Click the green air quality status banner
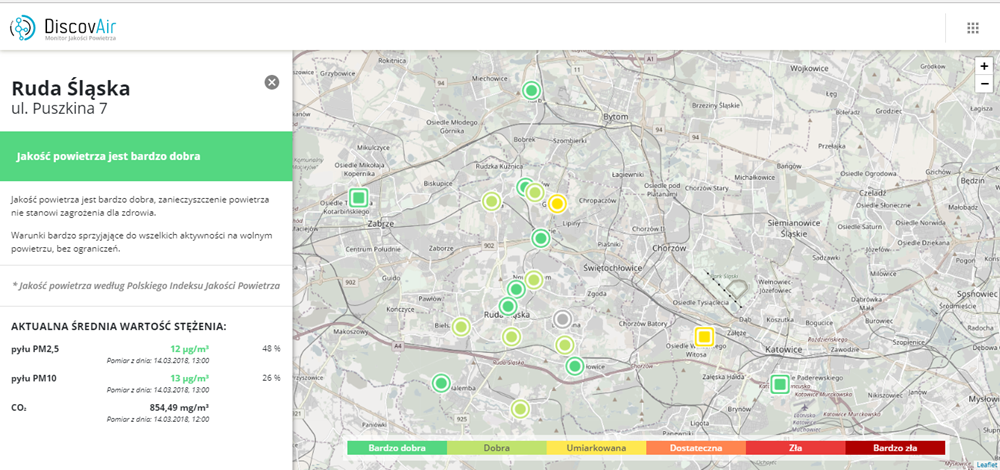 (146, 157)
